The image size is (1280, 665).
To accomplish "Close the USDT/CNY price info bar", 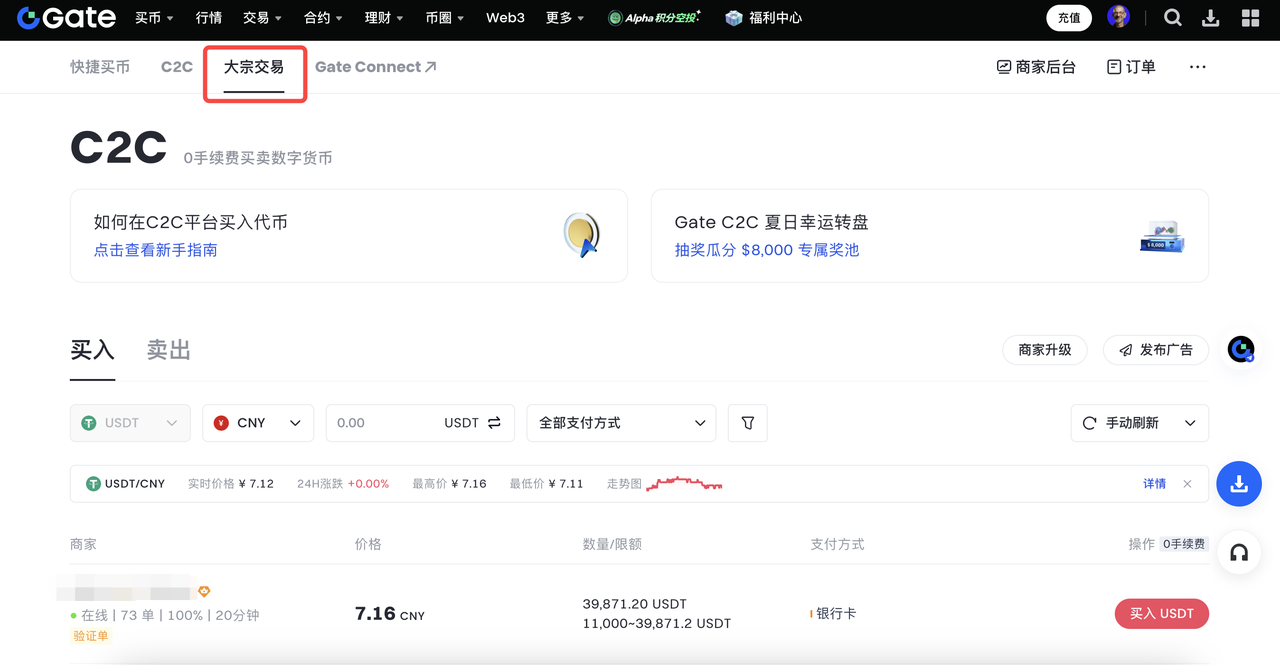I will pyautogui.click(x=1187, y=484).
